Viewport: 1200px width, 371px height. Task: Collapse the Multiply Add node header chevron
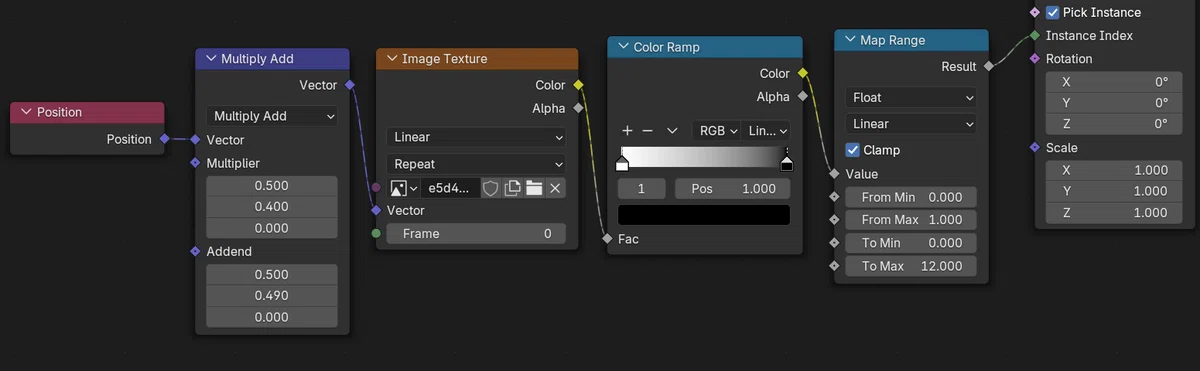point(210,59)
